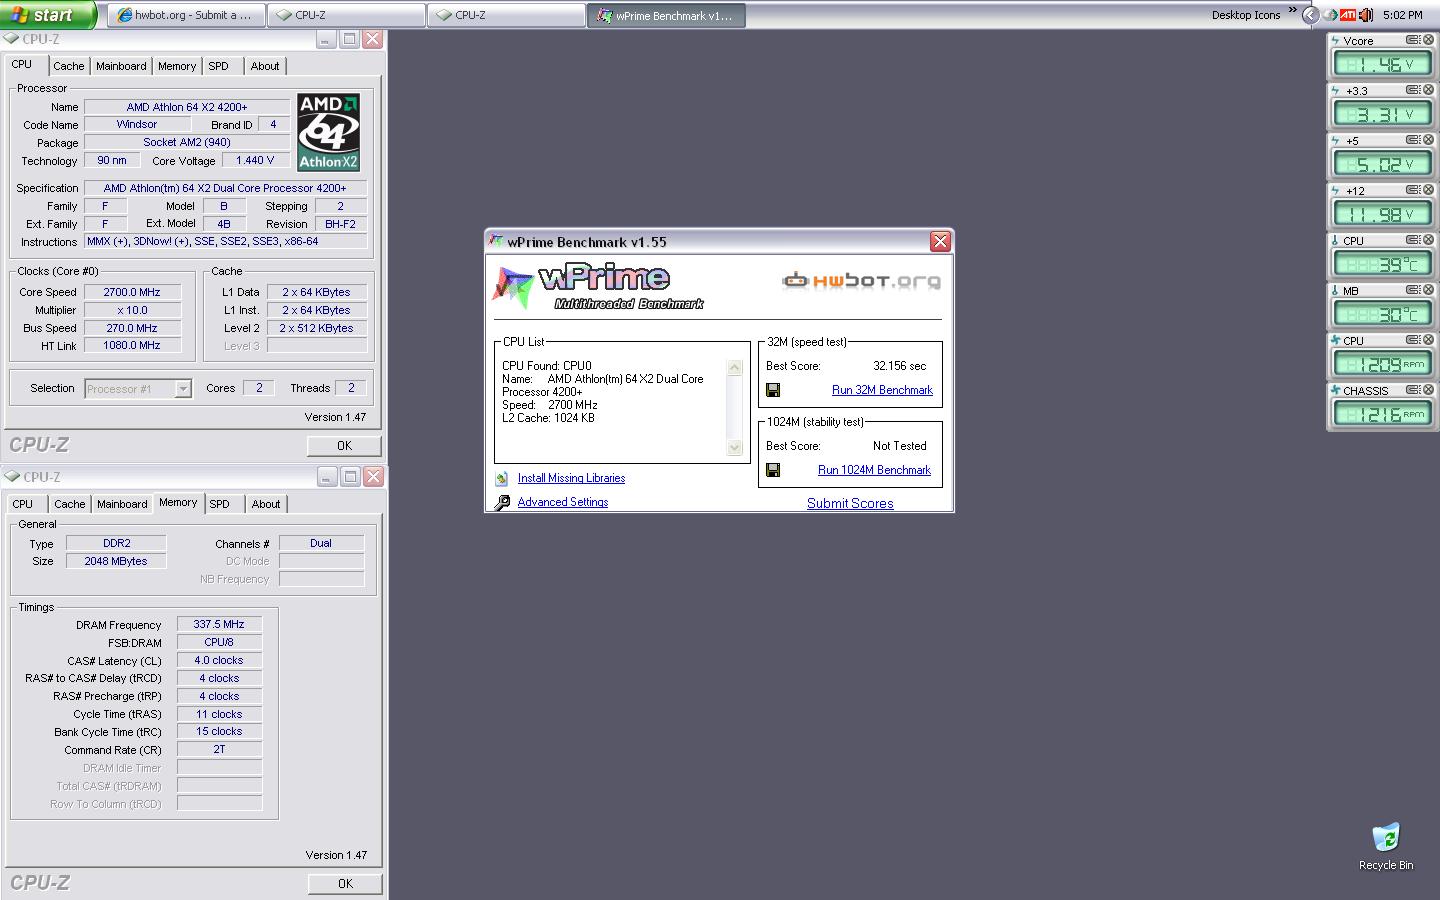1440x900 pixels.
Task: Click OK in the lower CPU-Z Memory window
Action: [345, 884]
